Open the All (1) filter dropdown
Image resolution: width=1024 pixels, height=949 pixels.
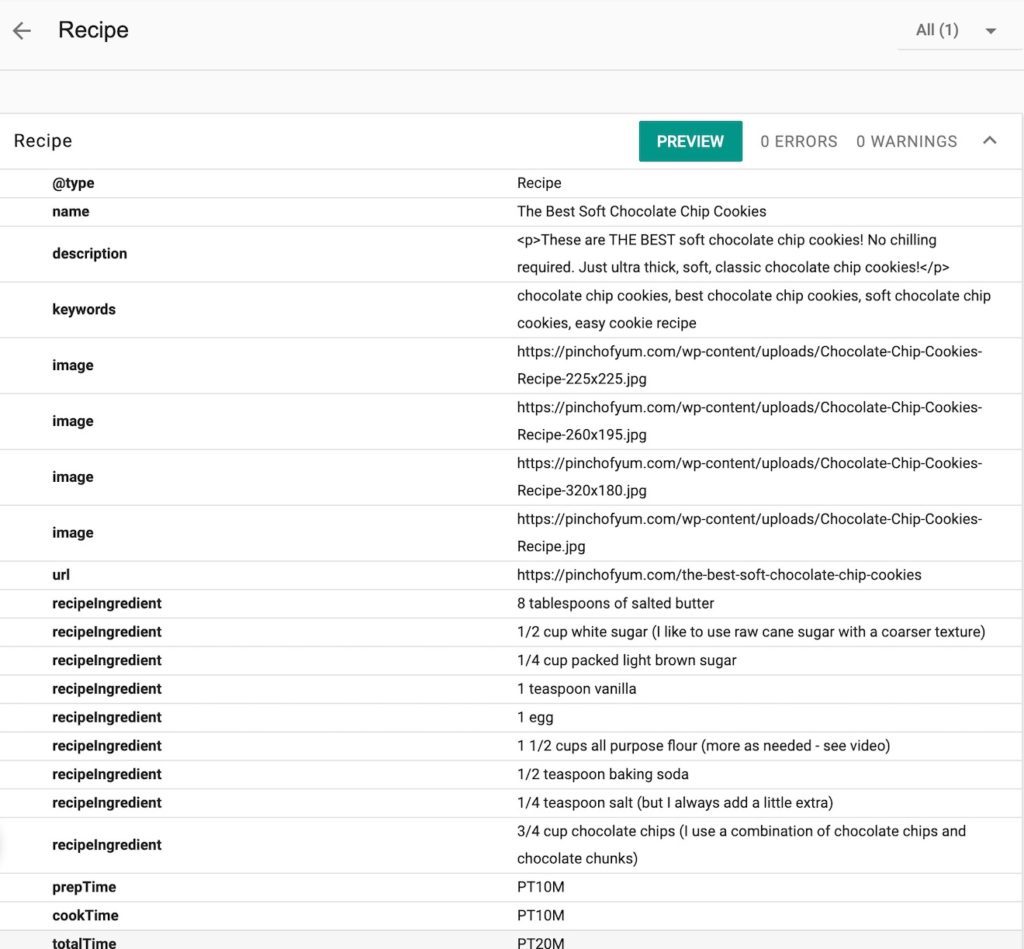tap(957, 30)
